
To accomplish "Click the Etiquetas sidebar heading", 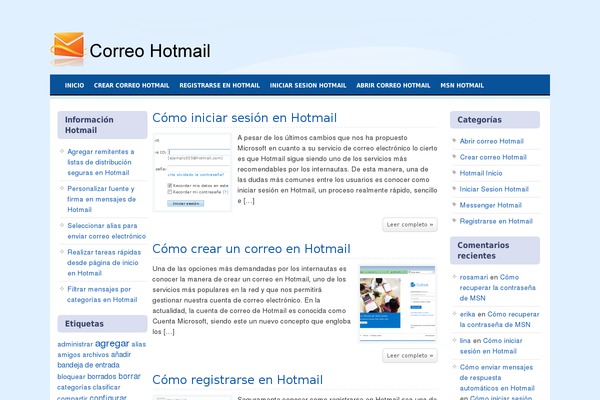I will click(x=103, y=324).
